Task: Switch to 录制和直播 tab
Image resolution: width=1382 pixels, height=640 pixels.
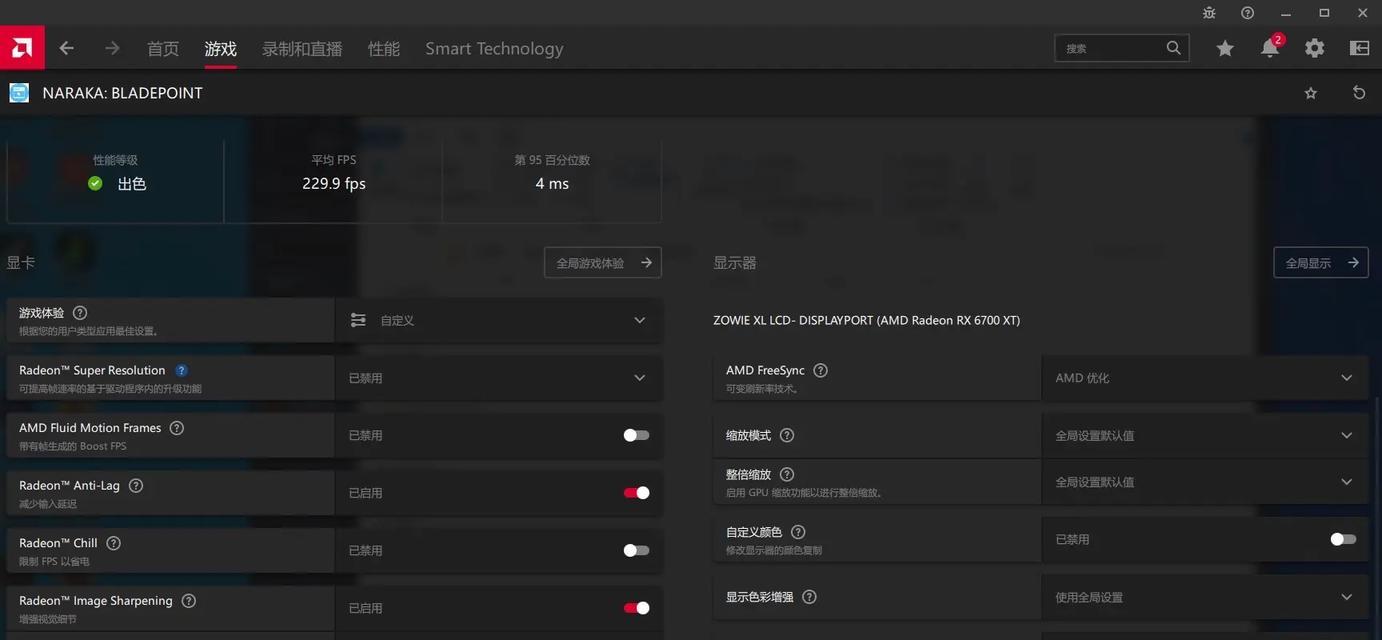Action: click(302, 49)
